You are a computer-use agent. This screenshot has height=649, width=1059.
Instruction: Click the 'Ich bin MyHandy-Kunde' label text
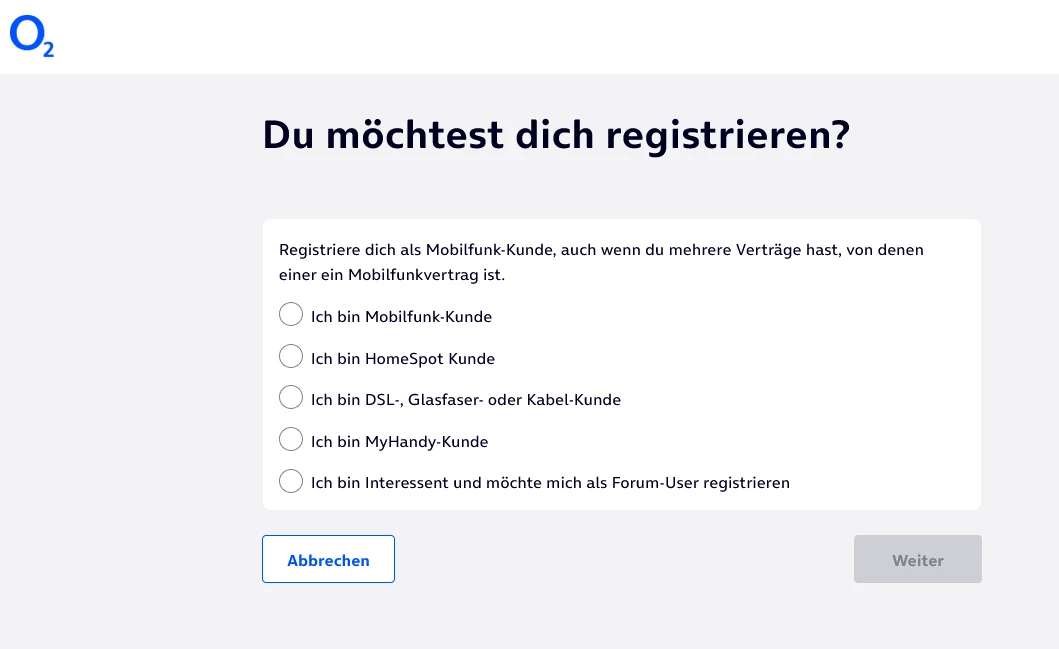pos(399,442)
